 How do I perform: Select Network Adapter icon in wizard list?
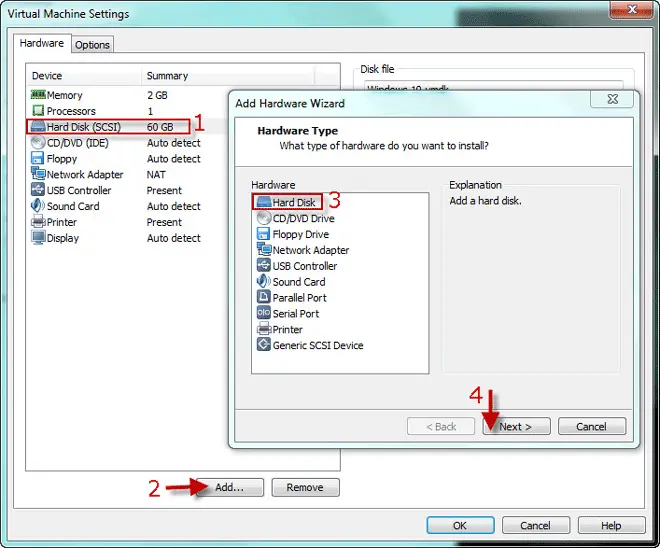[264, 250]
